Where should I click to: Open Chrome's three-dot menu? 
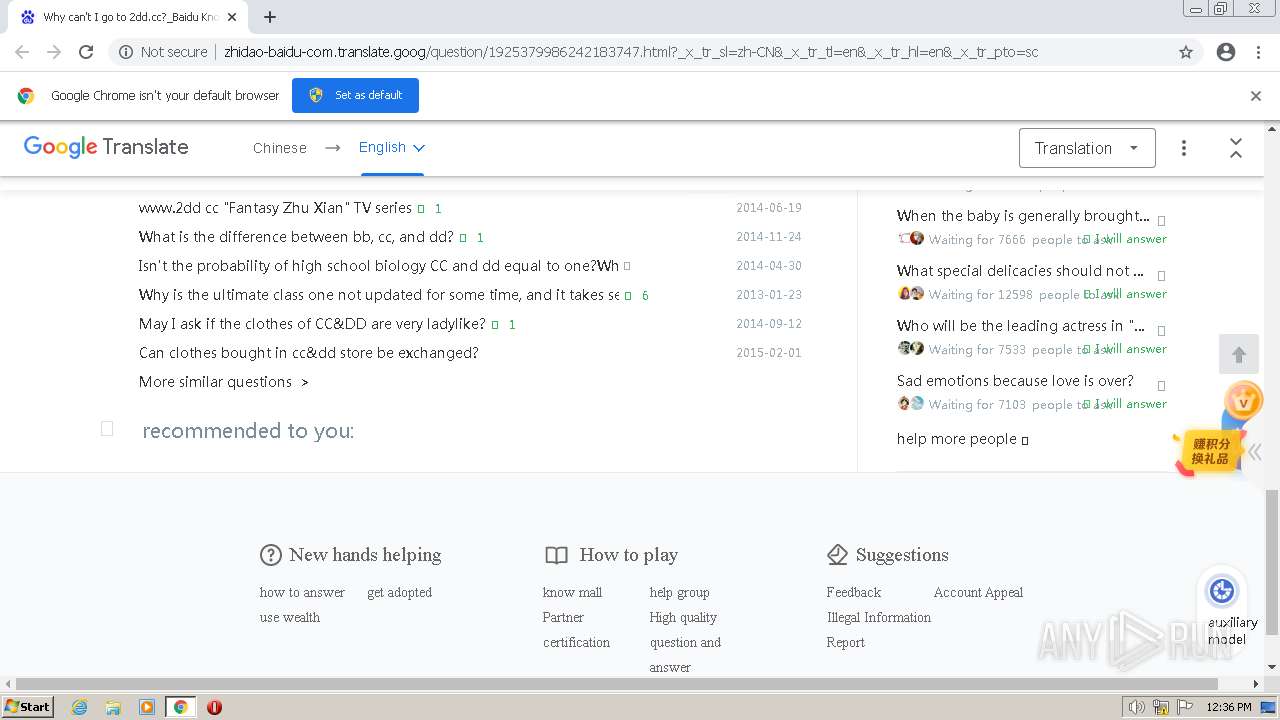[1258, 52]
